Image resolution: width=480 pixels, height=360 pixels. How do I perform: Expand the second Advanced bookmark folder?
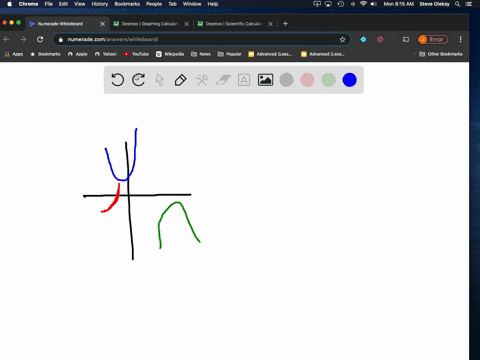click(x=323, y=54)
